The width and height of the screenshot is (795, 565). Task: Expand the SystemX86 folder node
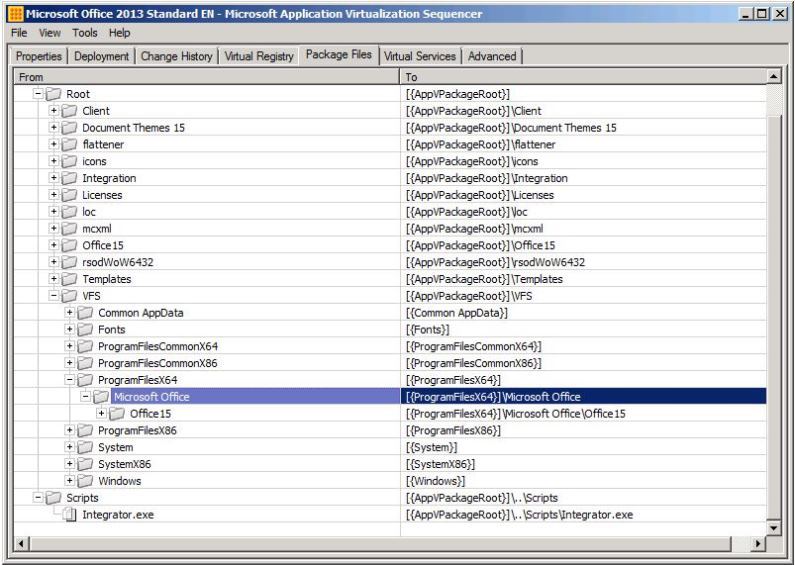[x=69, y=464]
